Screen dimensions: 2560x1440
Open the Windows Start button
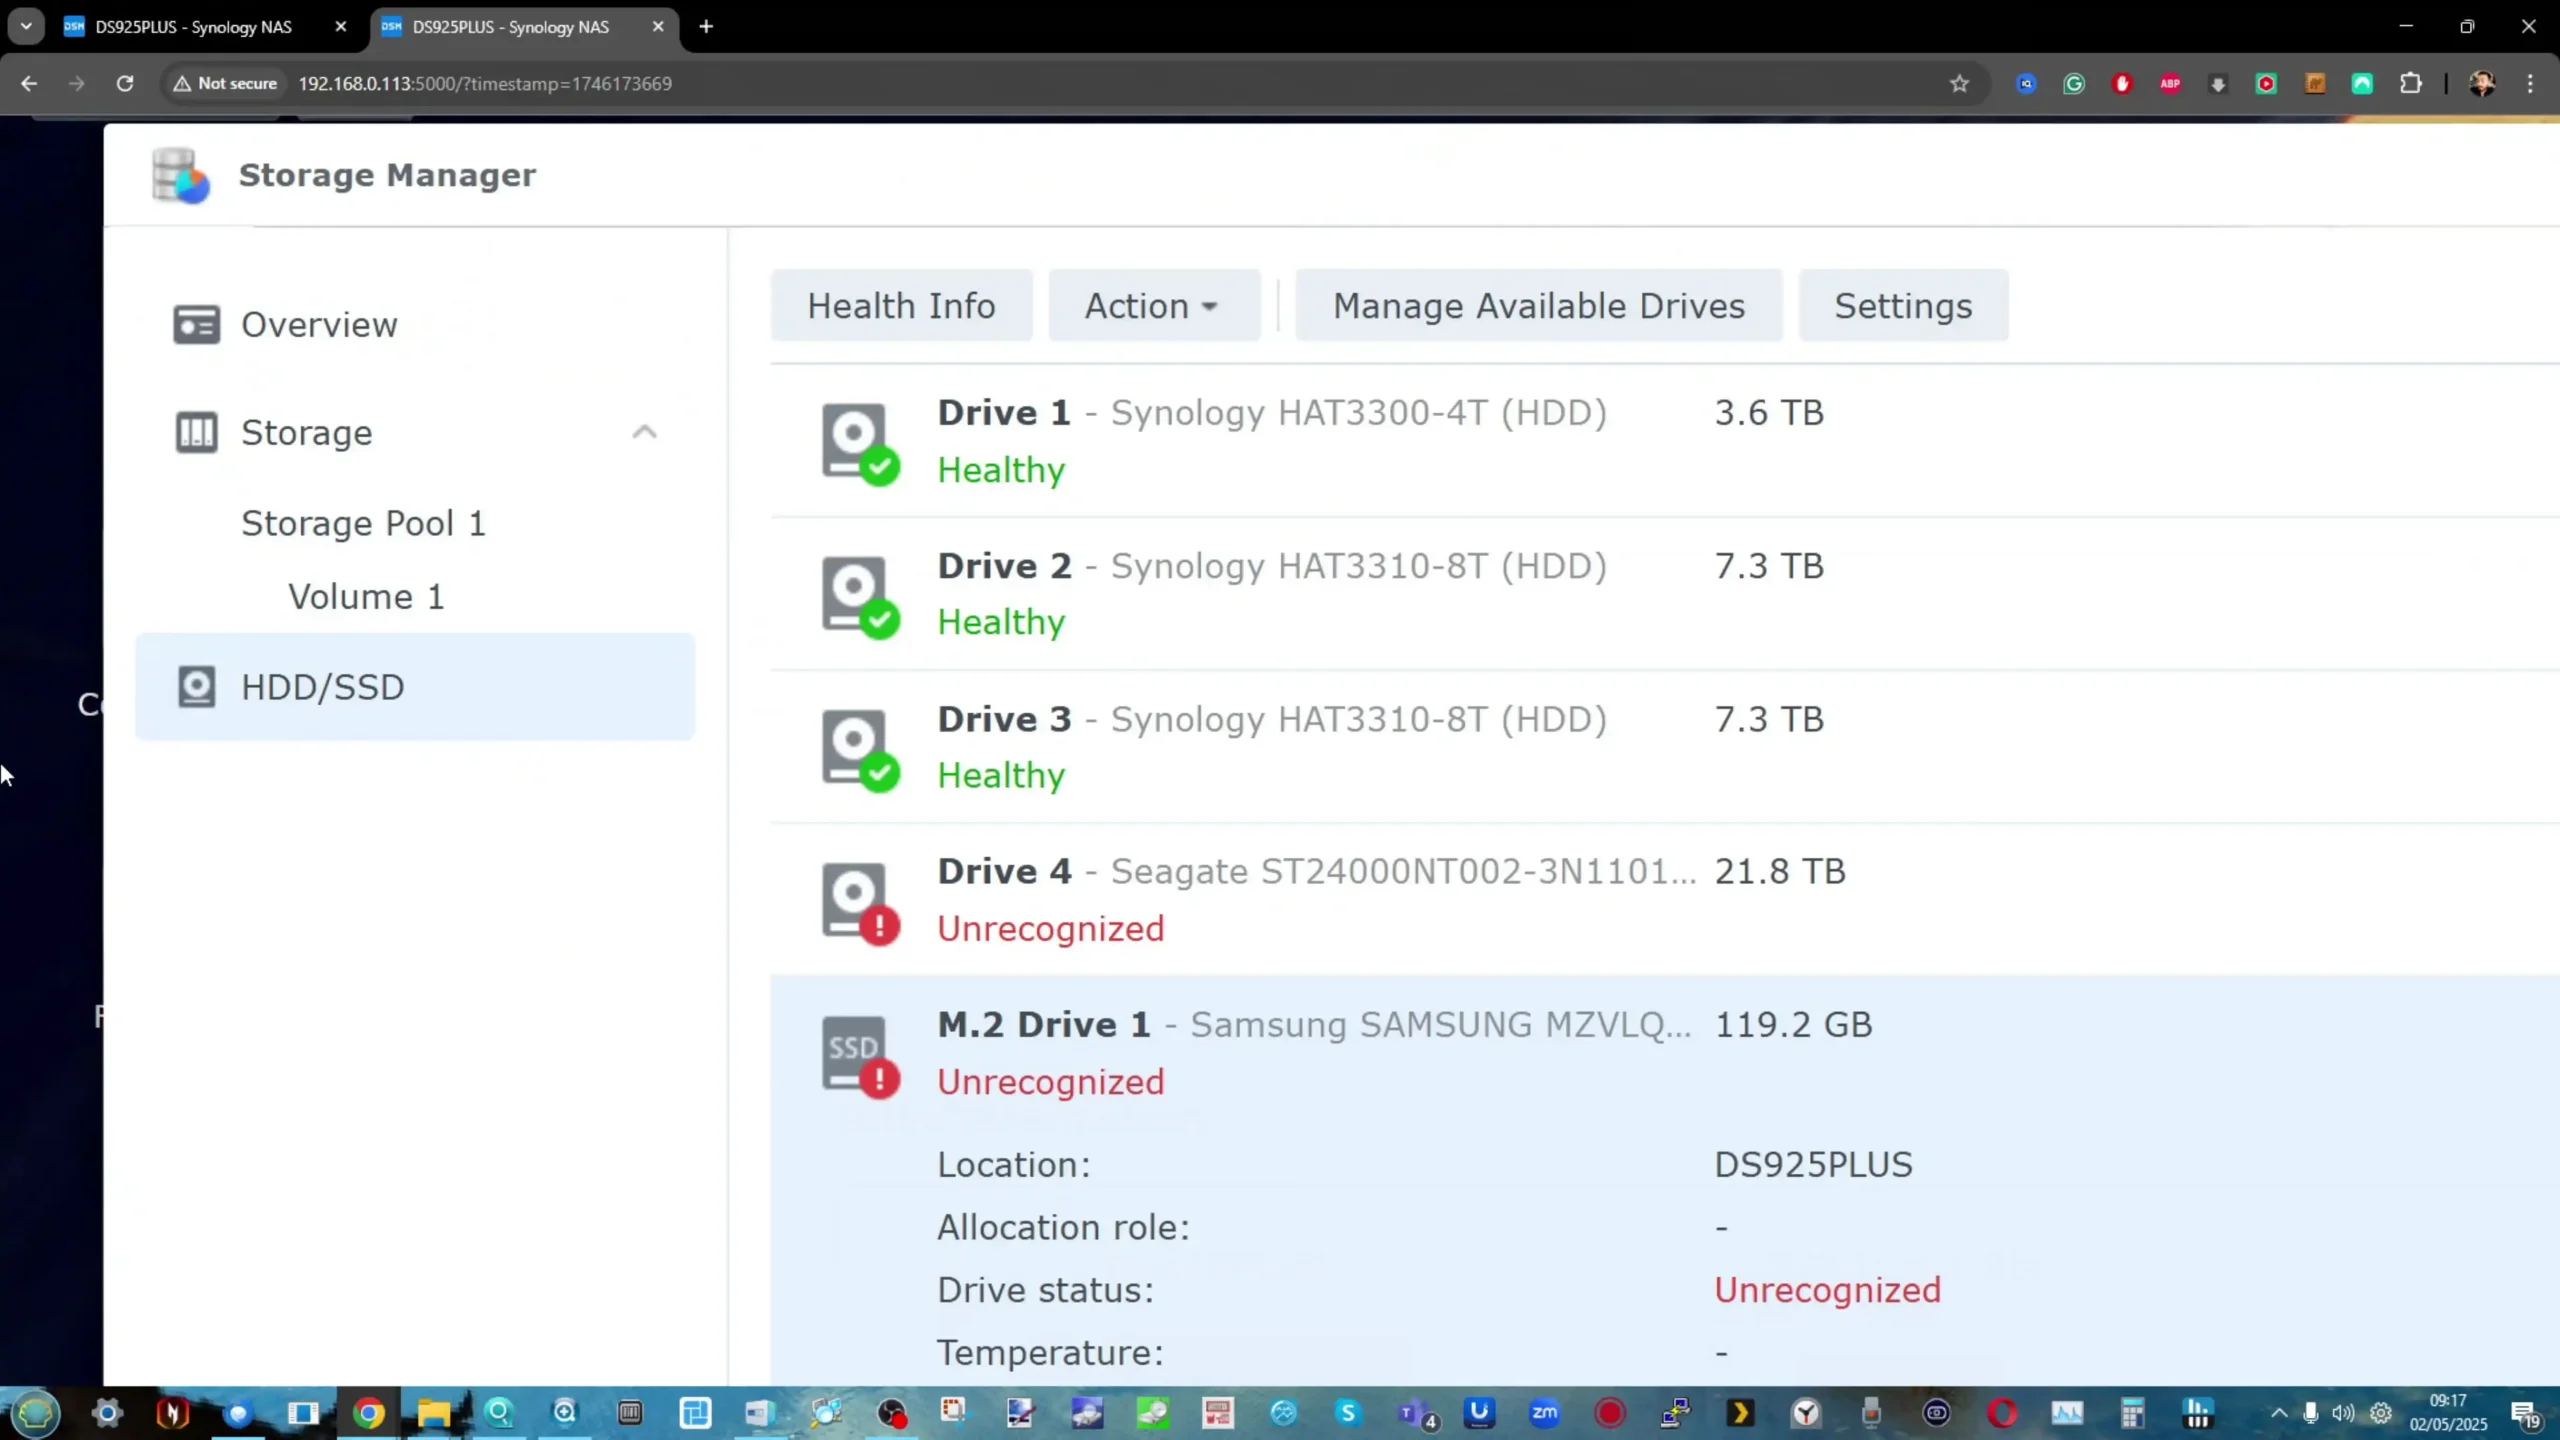(x=35, y=1413)
